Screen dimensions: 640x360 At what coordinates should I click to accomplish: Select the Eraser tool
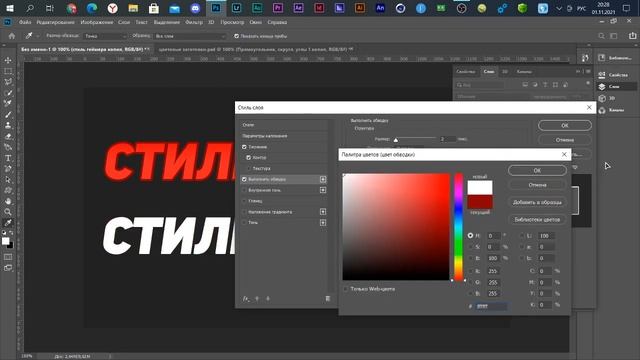click(x=8, y=136)
